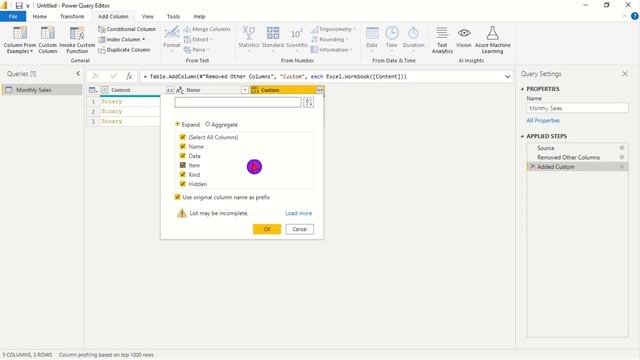Click the Date column tool
Image resolution: width=640 pixels, height=360 pixels.
pyautogui.click(x=372, y=38)
